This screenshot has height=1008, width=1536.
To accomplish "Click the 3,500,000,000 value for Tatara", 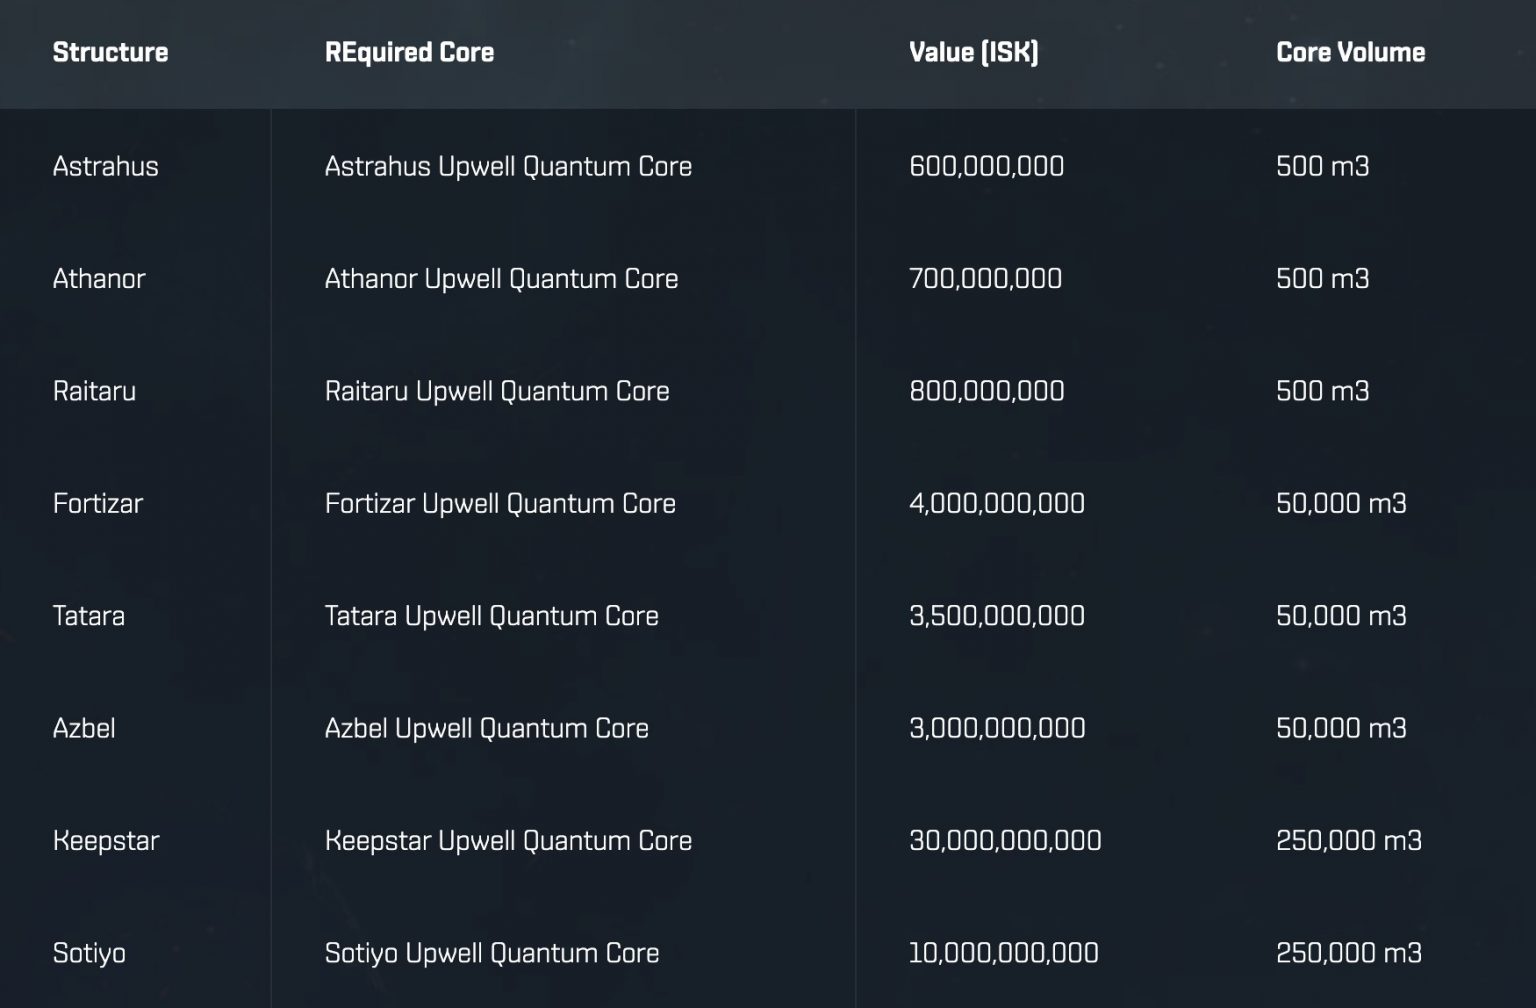I will click(x=996, y=616).
